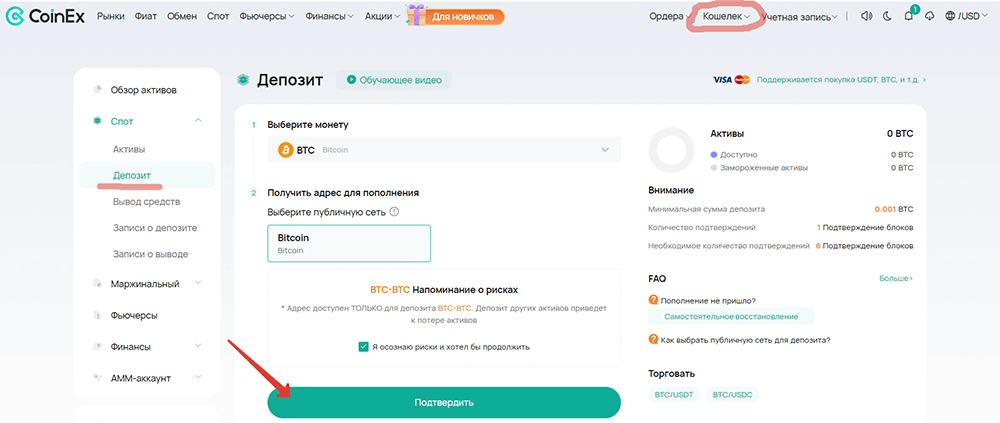Open the BTC coin selection dropdown
Screen dimensions: 1000x423
coord(444,150)
